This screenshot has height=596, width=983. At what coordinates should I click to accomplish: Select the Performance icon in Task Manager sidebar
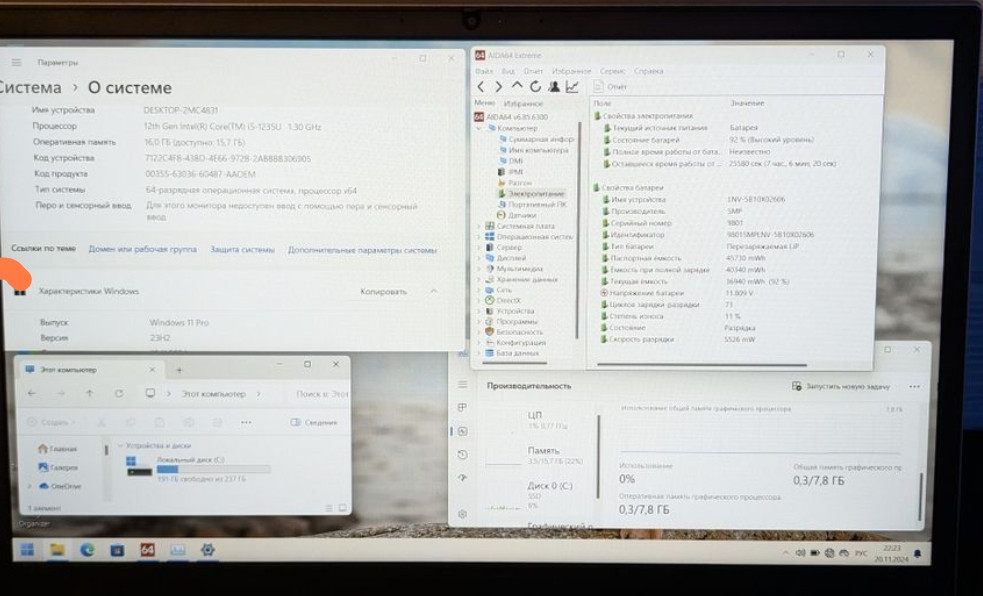coord(461,430)
